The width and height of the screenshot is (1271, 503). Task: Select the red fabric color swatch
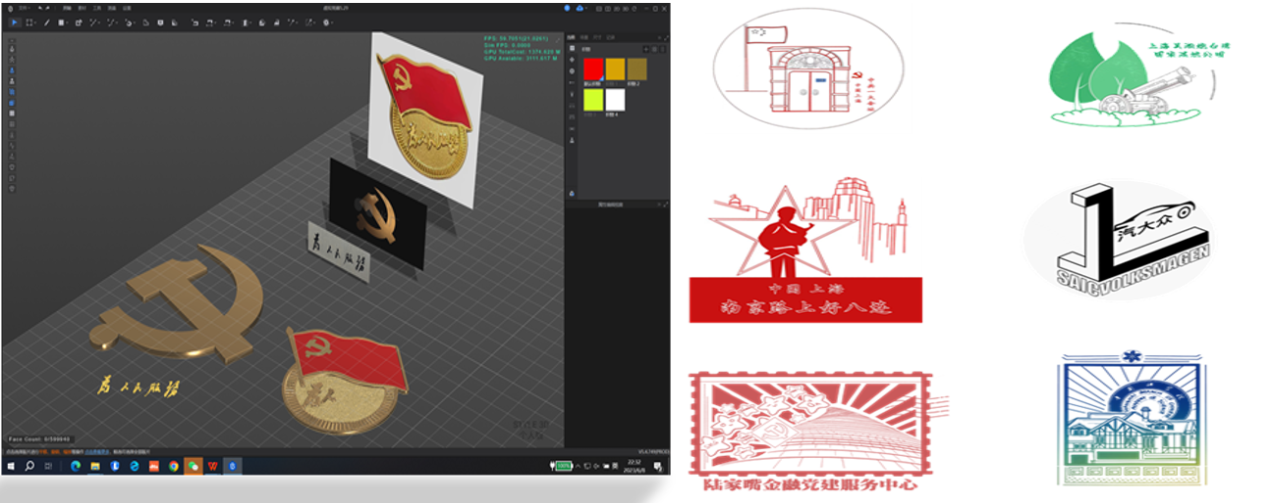[x=592, y=68]
